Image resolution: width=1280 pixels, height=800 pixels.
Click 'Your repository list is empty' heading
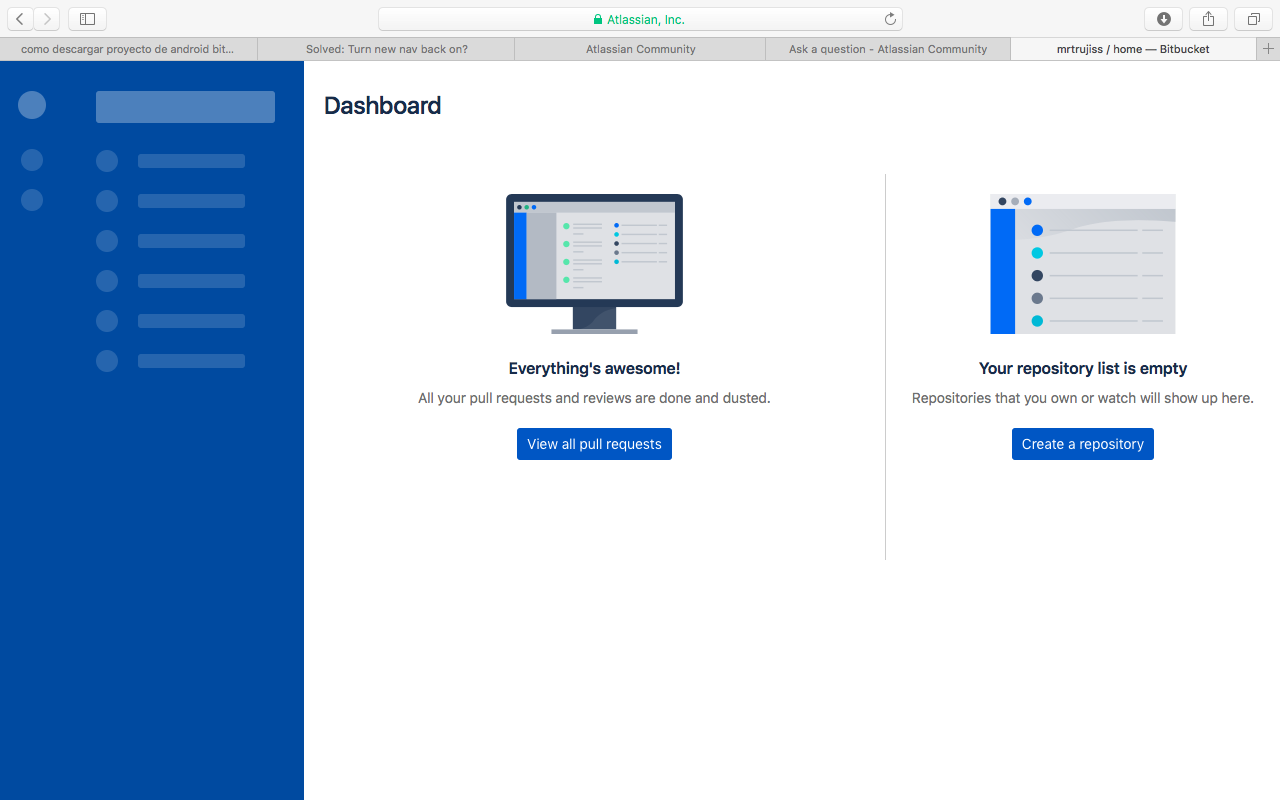coord(1083,369)
